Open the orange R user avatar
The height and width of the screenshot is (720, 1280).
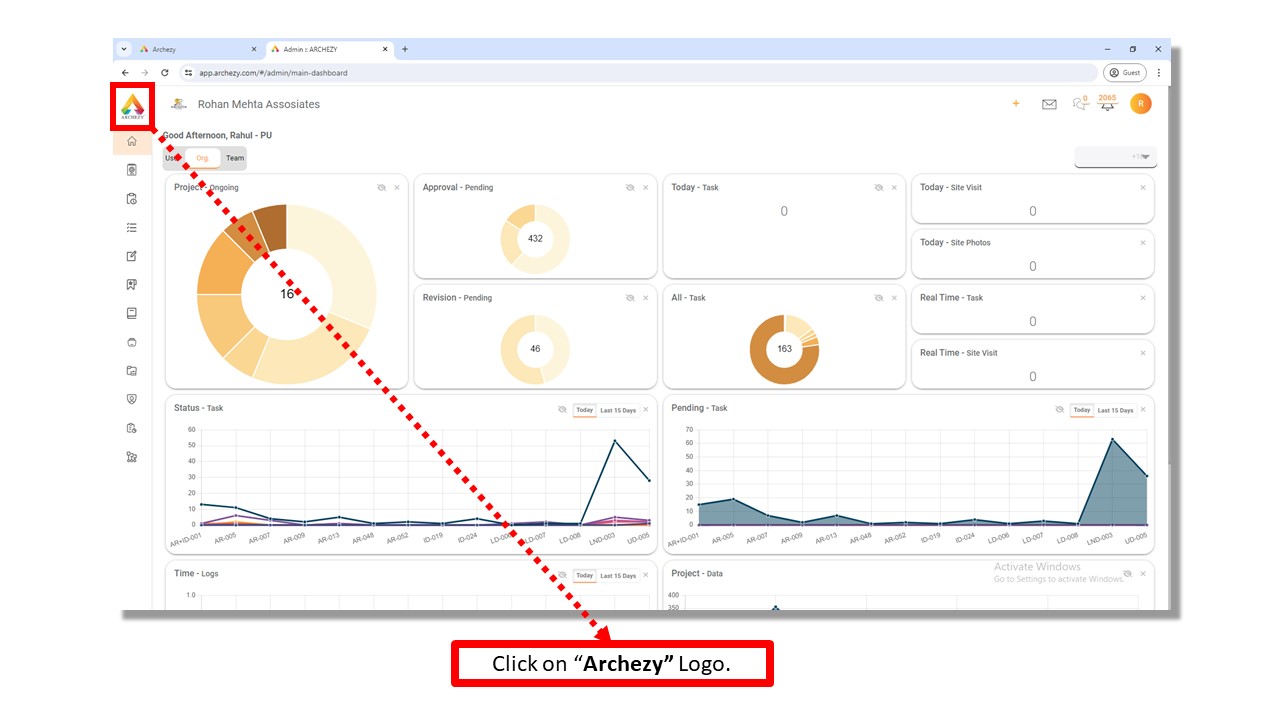[1141, 103]
